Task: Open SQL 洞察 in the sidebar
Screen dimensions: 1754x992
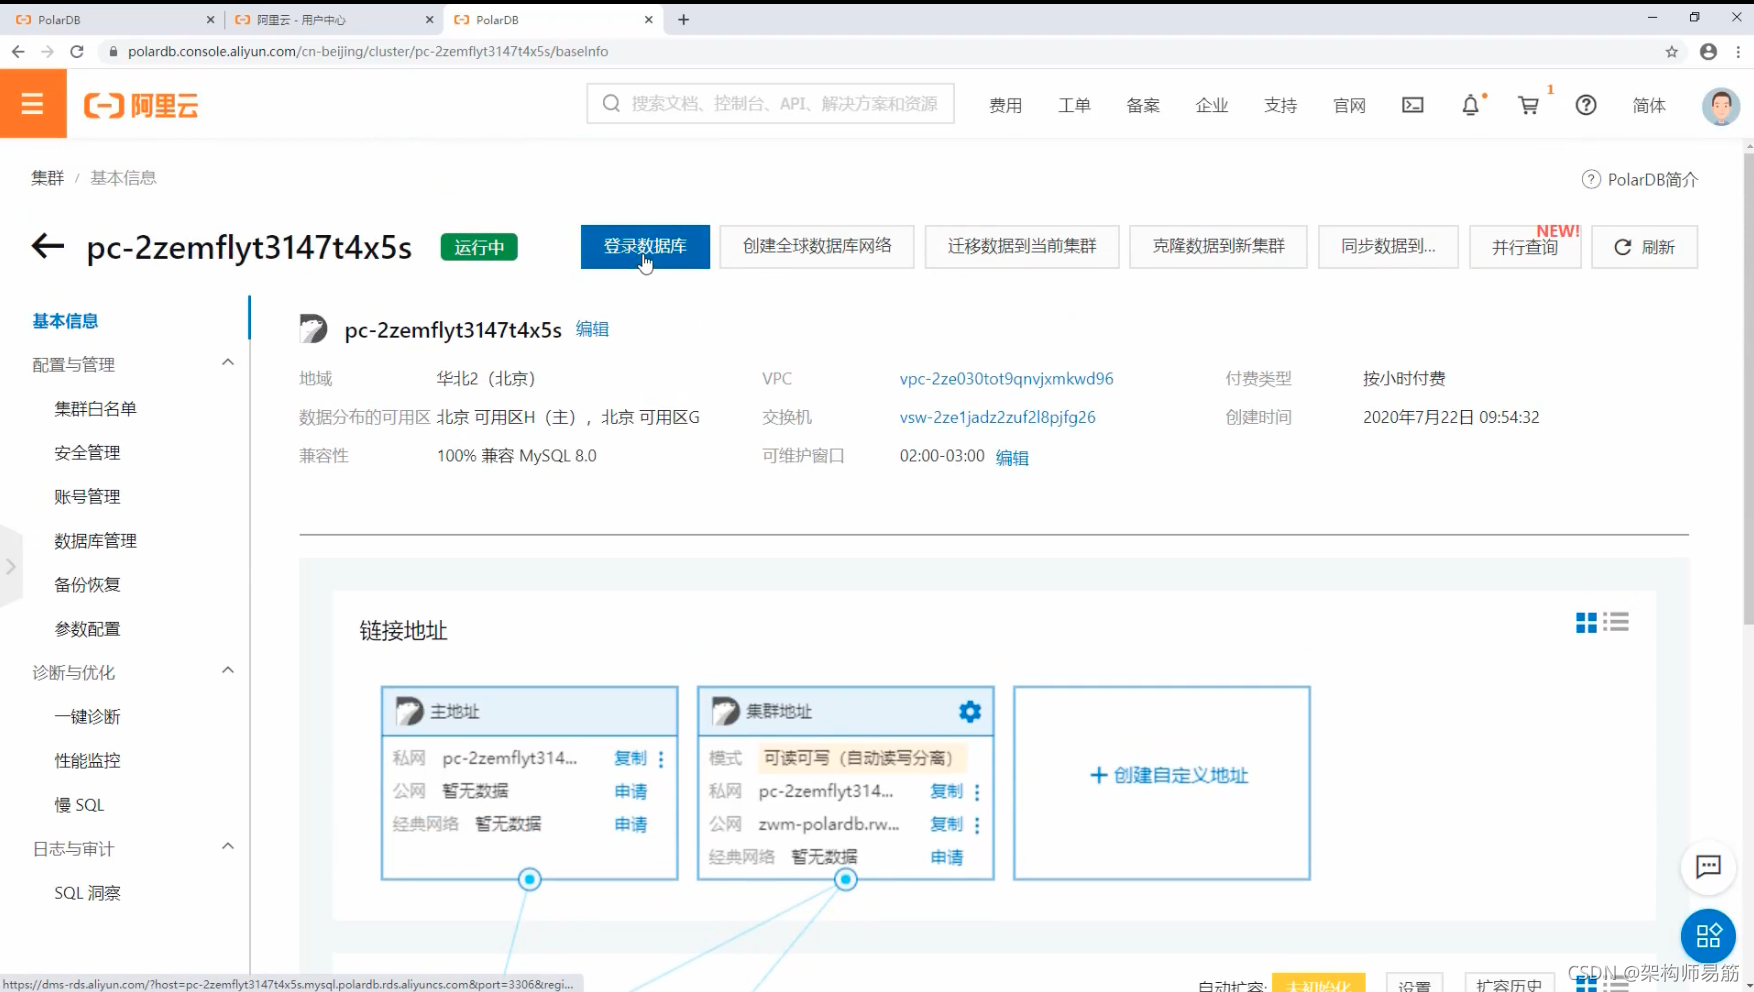Action: (87, 892)
